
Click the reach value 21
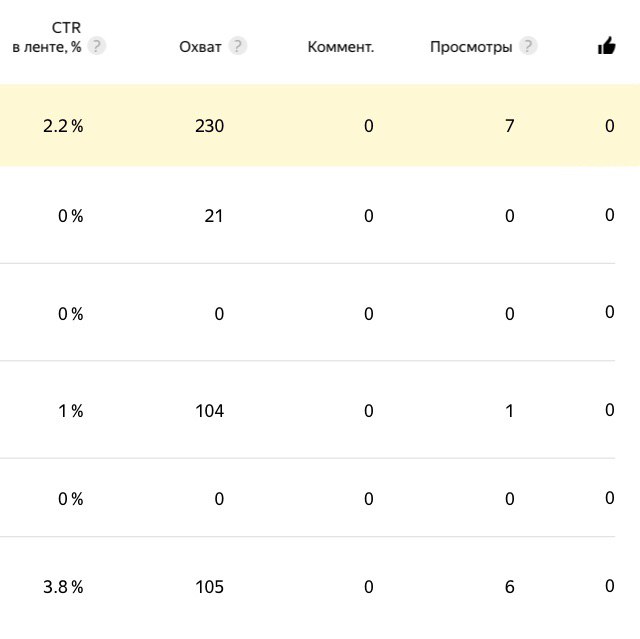coord(213,216)
